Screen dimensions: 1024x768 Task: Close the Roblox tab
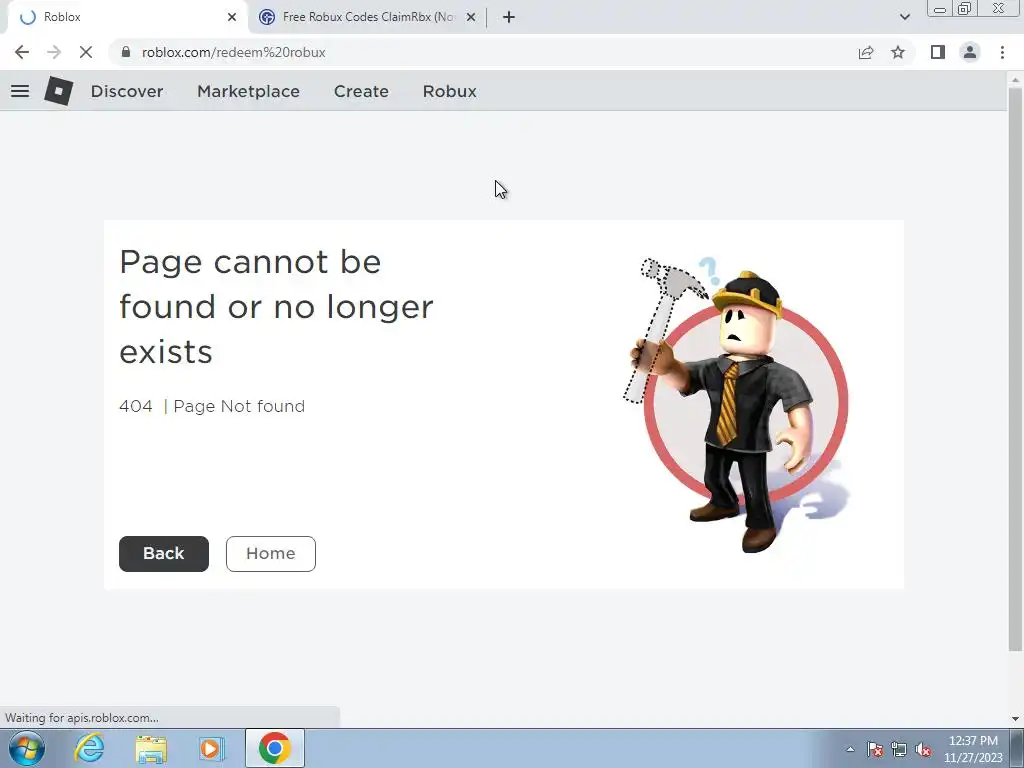click(232, 17)
